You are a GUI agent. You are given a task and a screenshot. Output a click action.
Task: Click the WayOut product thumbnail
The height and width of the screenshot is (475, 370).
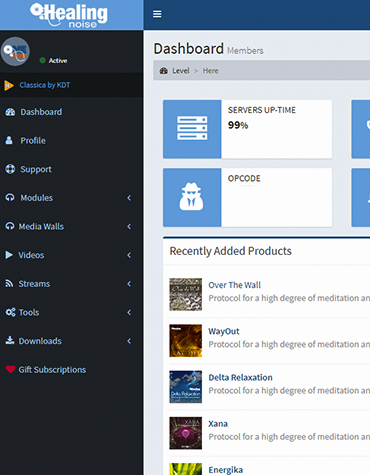tap(185, 341)
